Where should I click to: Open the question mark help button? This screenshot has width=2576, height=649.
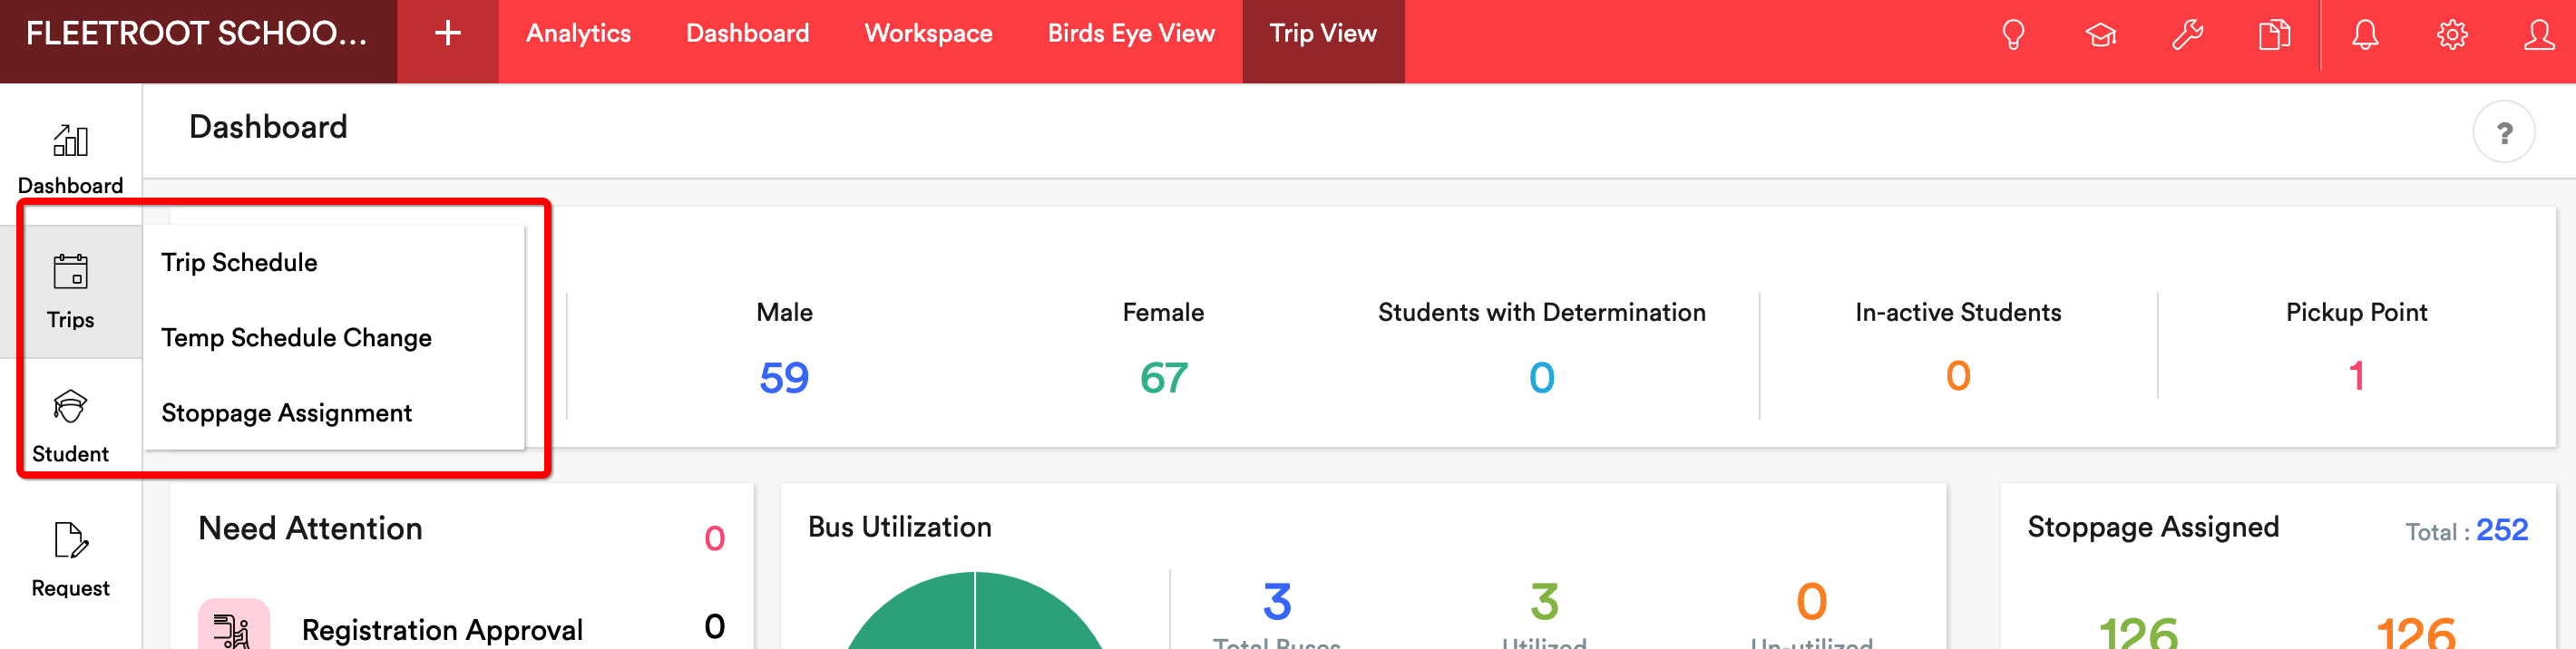click(2503, 132)
